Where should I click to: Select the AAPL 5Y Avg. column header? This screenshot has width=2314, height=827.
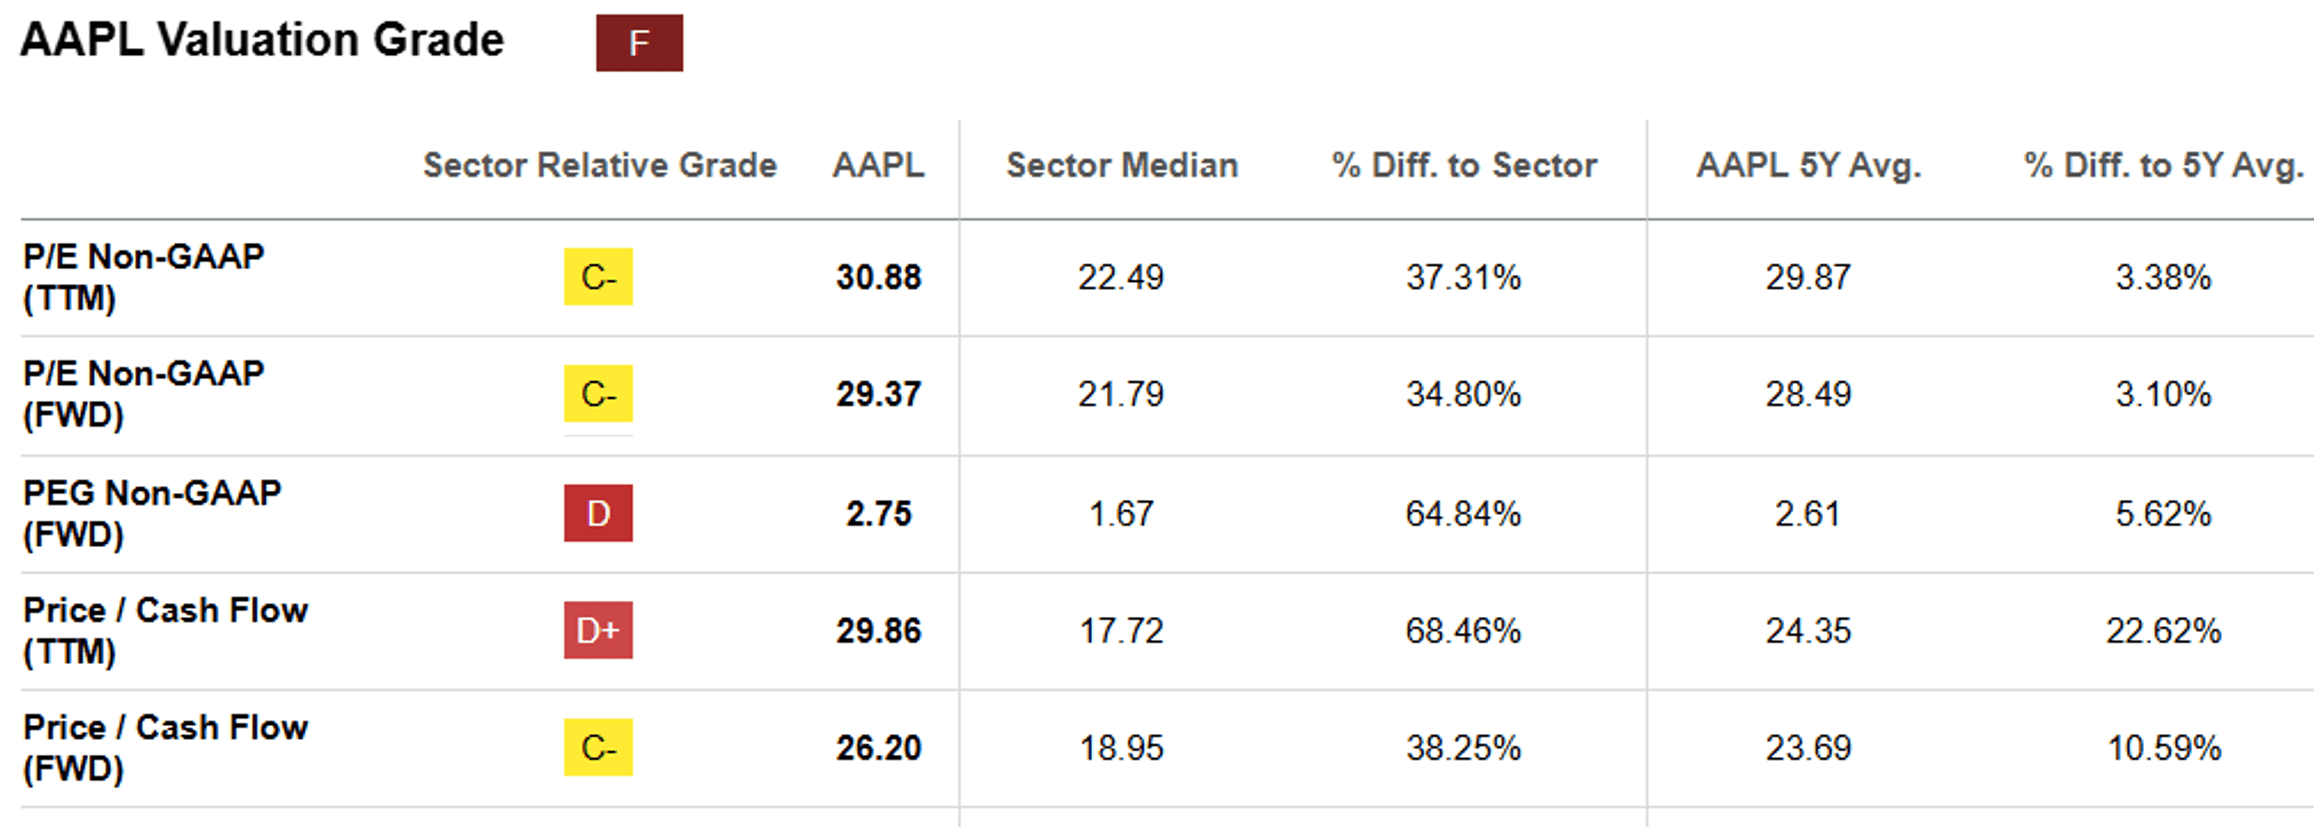pos(1808,165)
